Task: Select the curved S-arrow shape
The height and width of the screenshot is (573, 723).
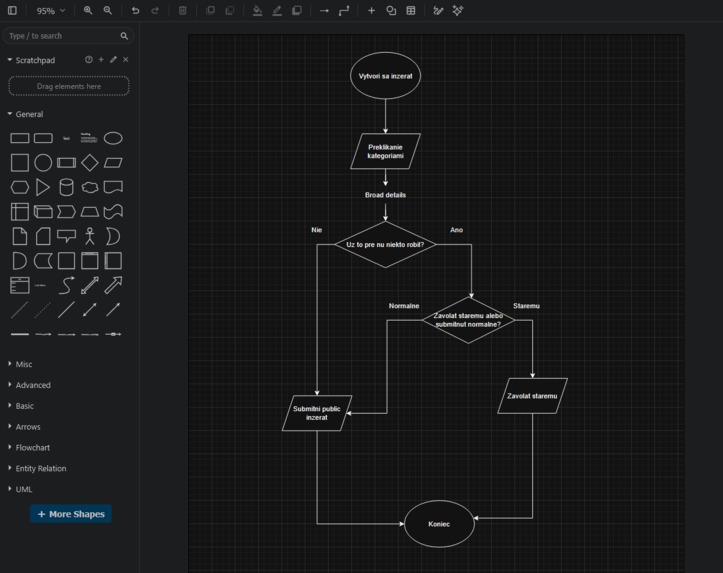Action: [x=66, y=285]
